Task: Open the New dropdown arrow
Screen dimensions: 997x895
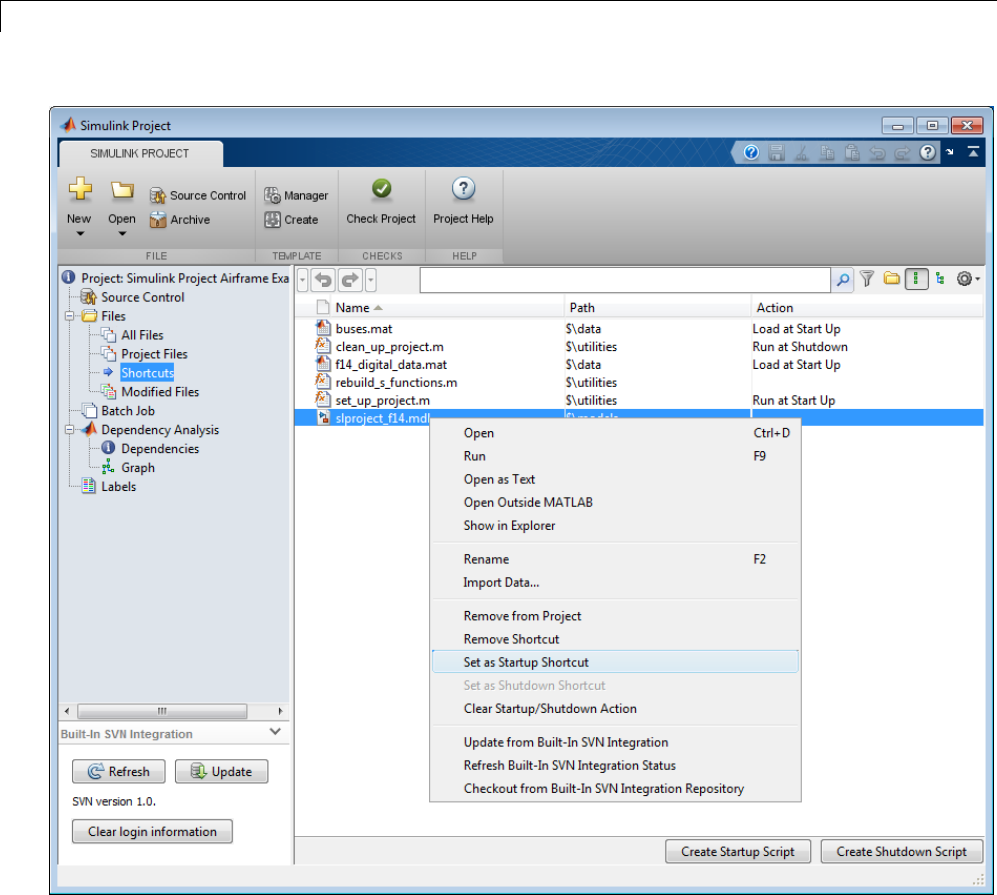Action: coord(80,234)
